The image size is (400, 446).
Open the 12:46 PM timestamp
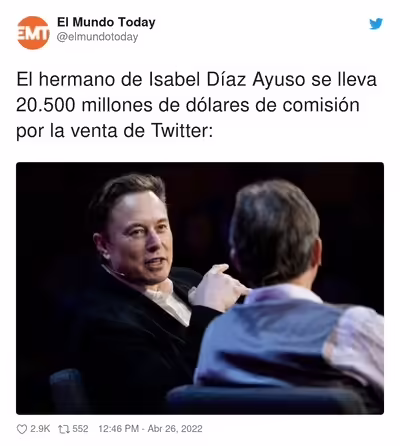tap(118, 429)
